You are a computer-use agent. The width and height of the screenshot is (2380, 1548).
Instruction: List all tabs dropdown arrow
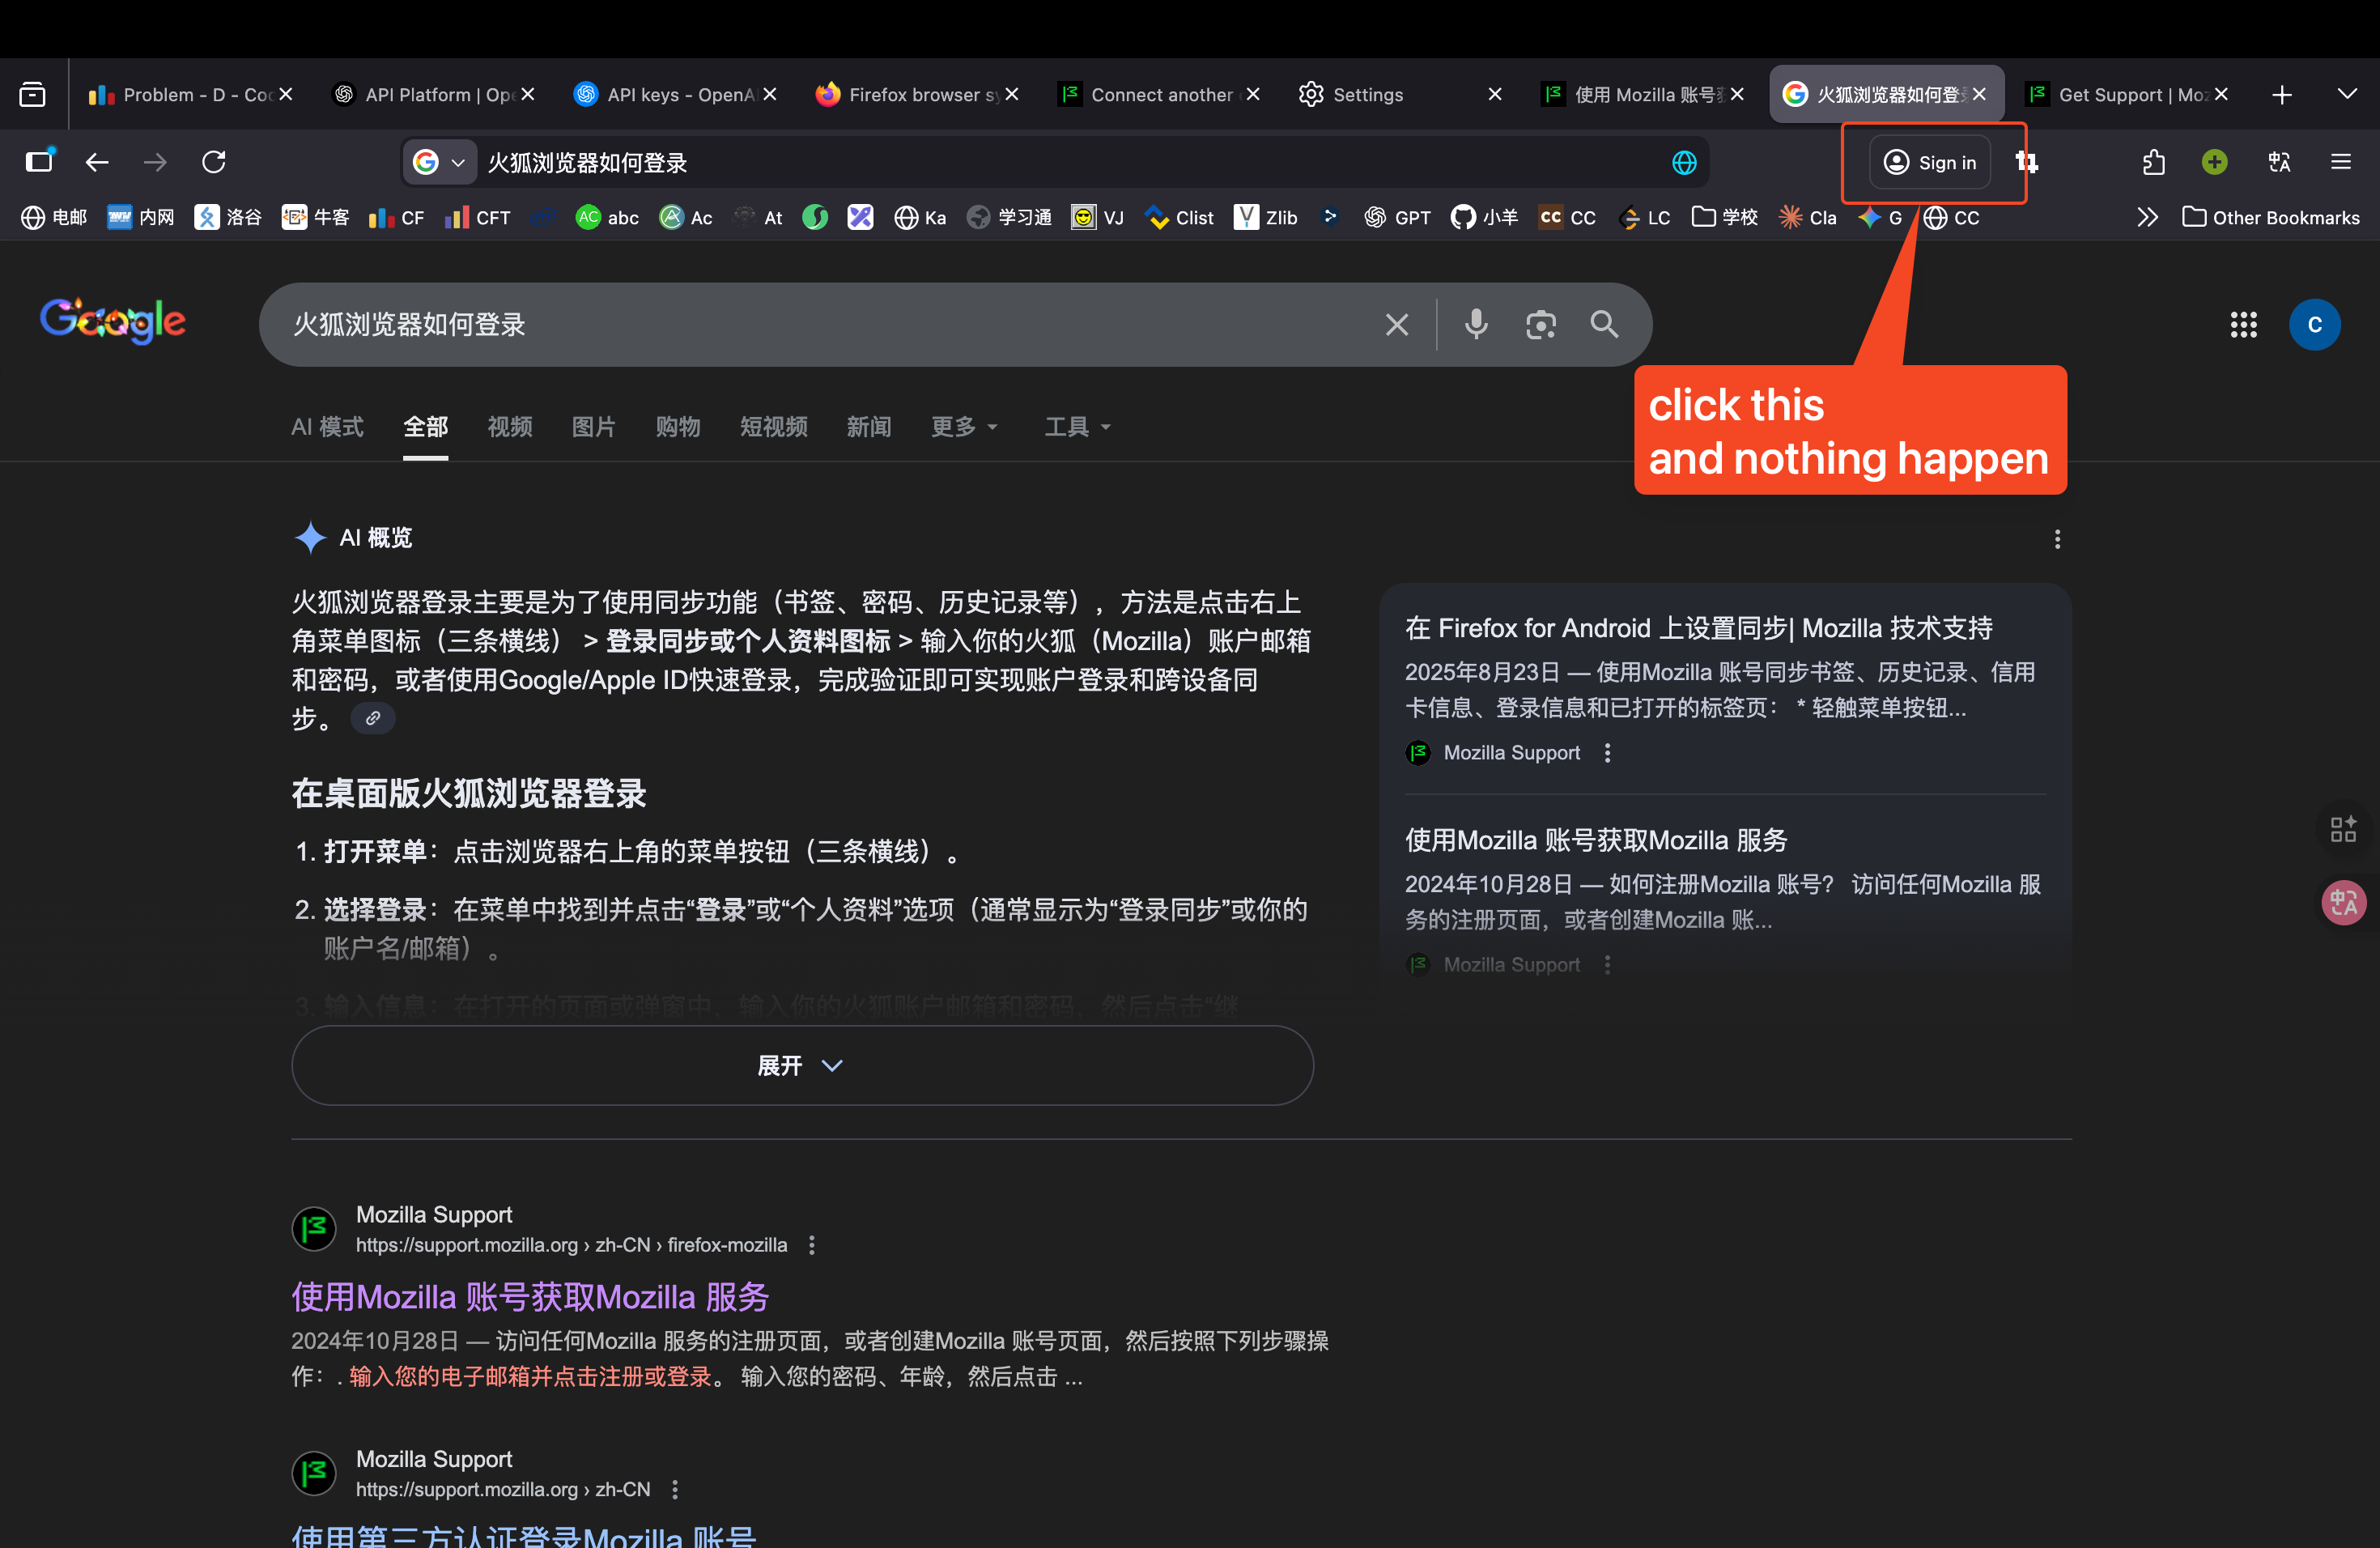point(2347,94)
